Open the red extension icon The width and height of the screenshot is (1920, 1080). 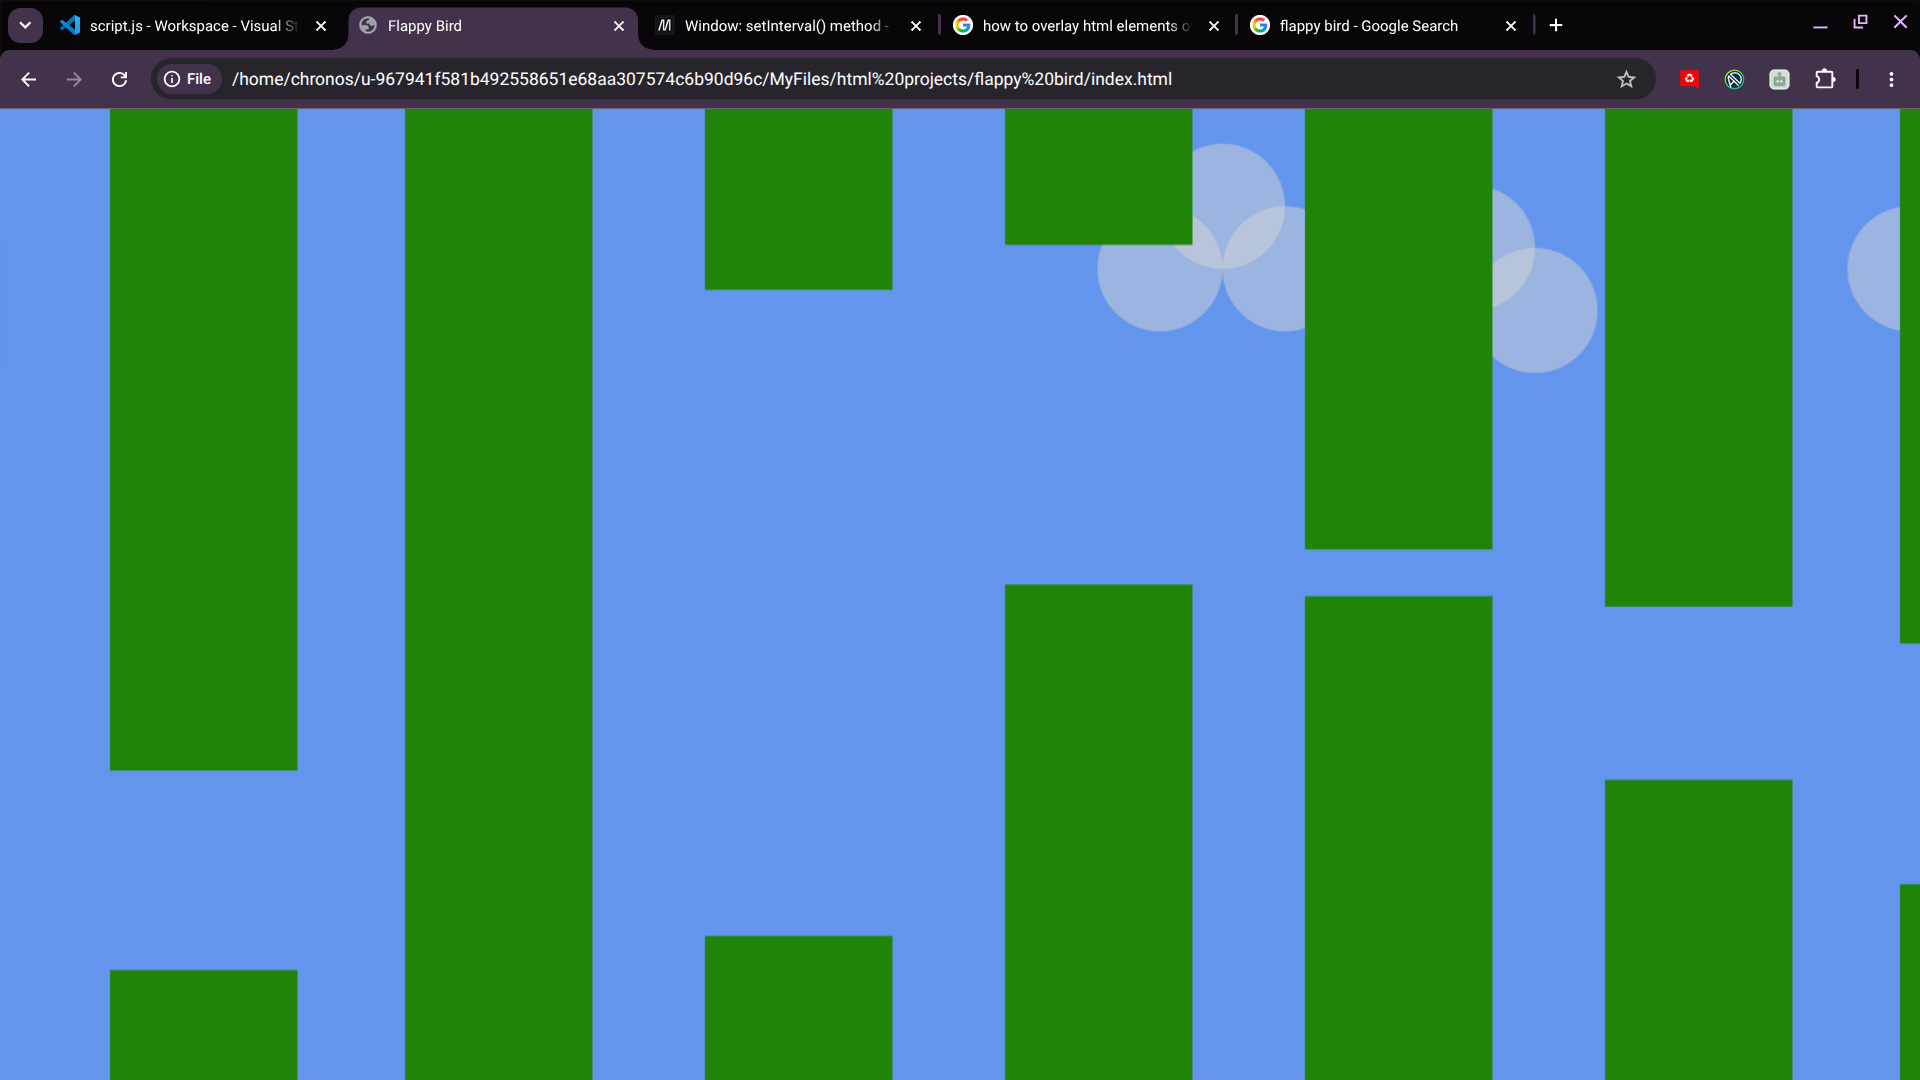1690,79
